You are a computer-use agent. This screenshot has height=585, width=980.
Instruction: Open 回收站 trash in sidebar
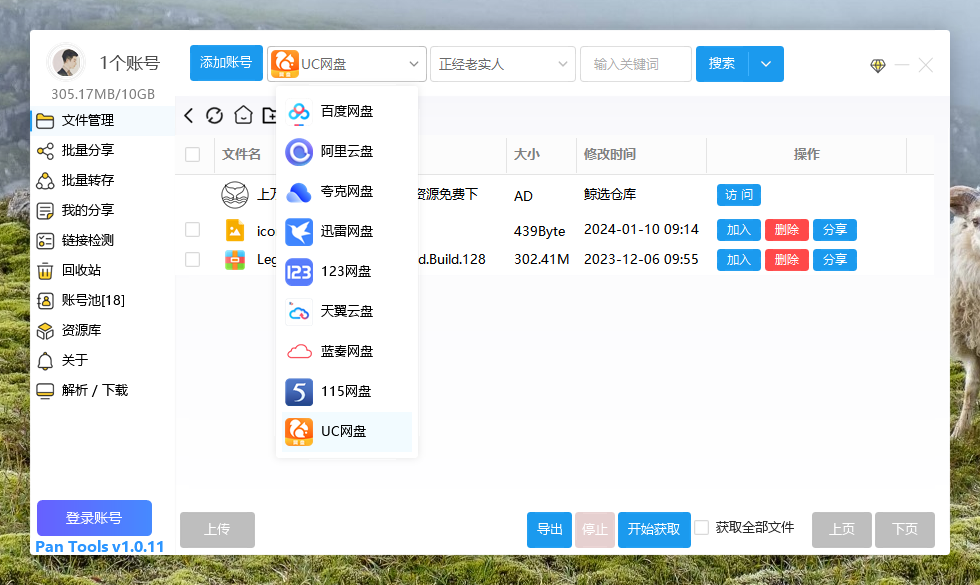click(45, 270)
